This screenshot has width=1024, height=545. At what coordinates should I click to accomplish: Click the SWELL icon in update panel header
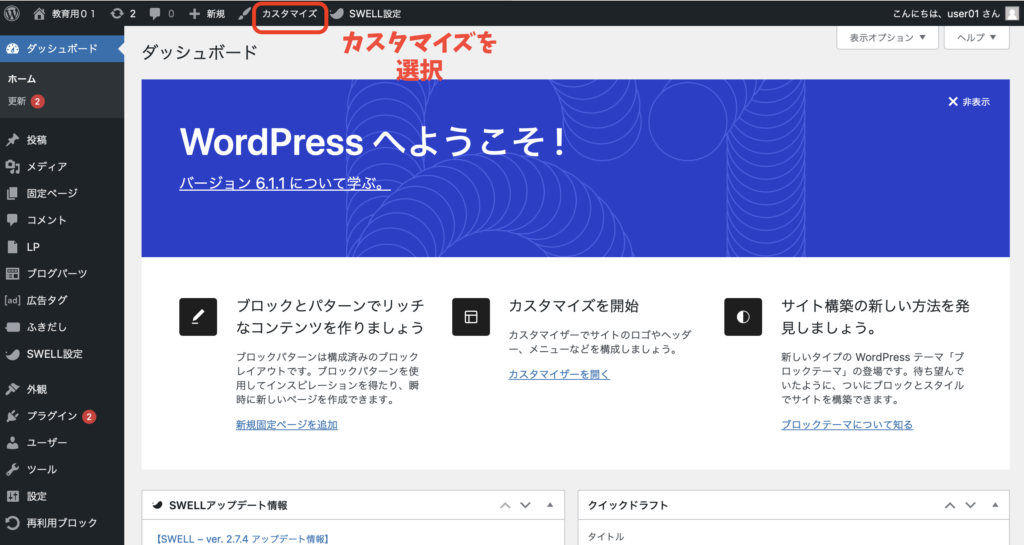[157, 505]
